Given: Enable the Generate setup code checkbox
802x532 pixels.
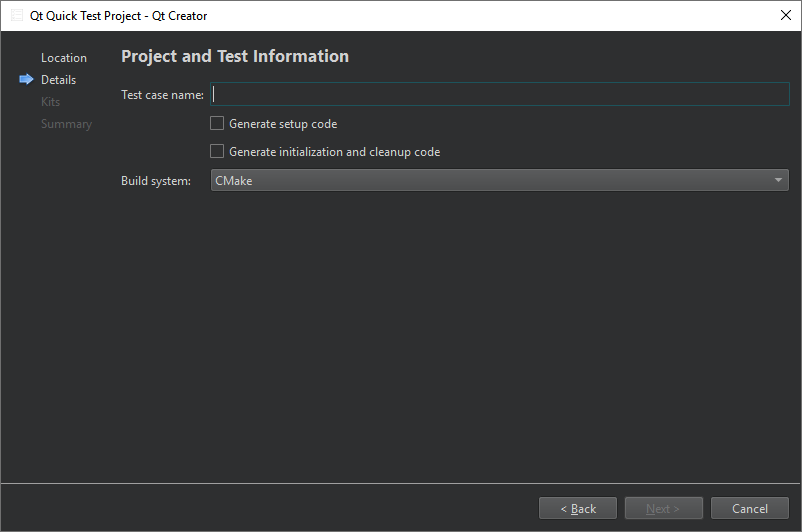Looking at the screenshot, I should tap(217, 124).
